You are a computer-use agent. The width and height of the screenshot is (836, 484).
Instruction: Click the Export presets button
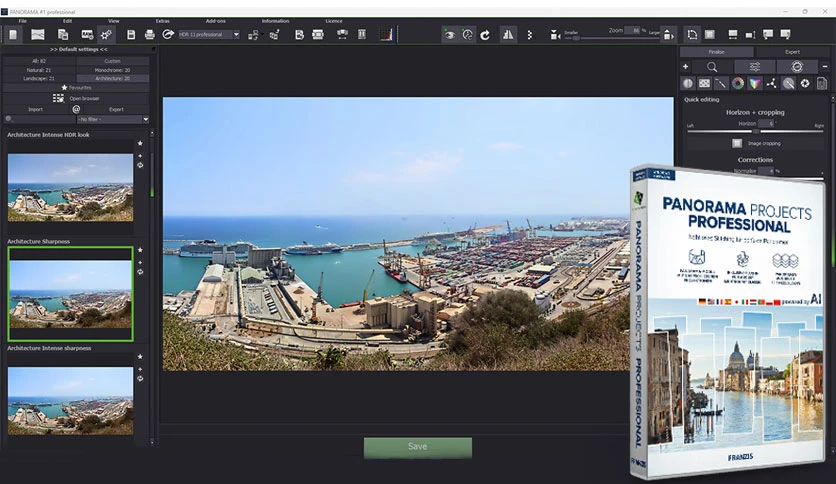pos(116,109)
